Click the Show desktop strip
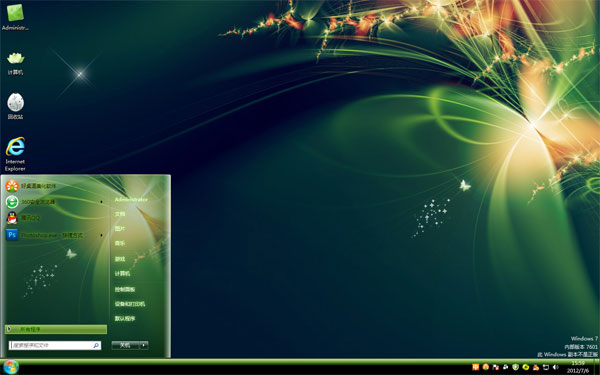The height and width of the screenshot is (375, 600). 596,367
